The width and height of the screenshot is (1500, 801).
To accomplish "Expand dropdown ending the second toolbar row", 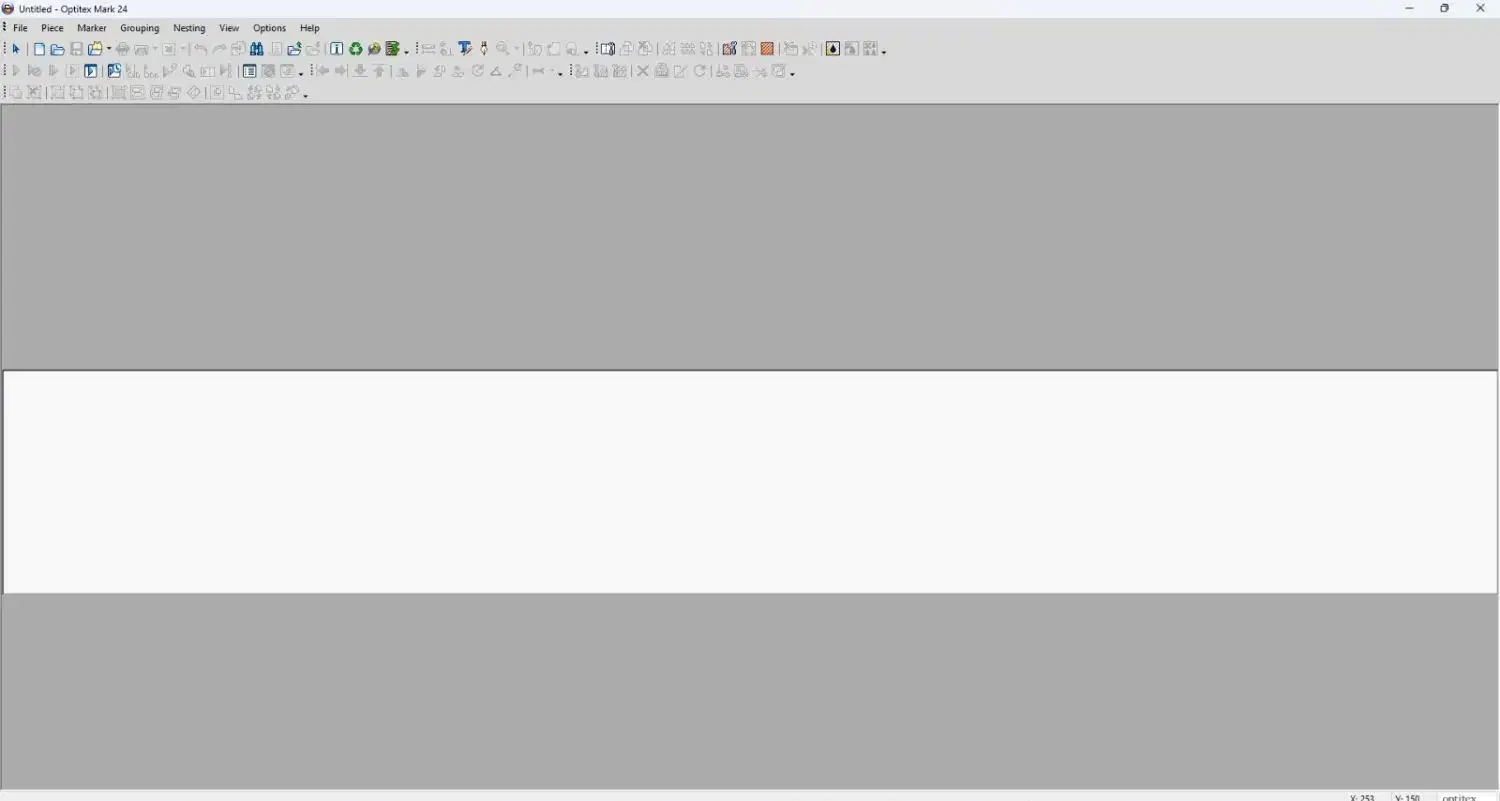I will coord(792,73).
